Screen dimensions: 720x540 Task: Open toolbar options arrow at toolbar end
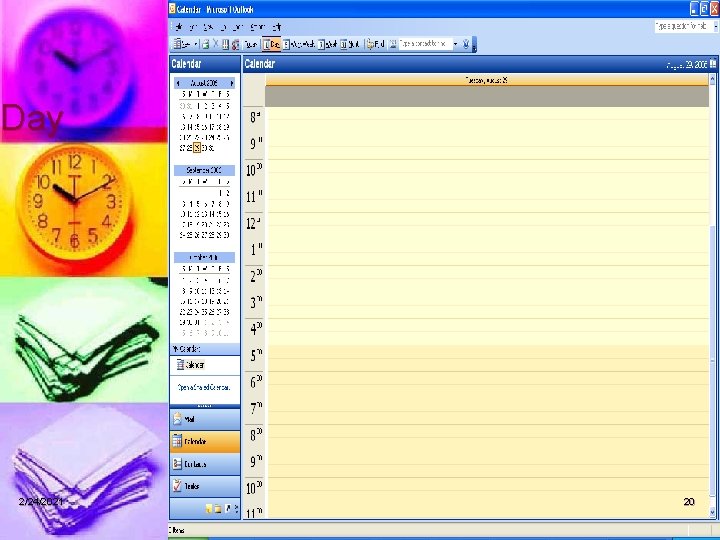coord(474,45)
